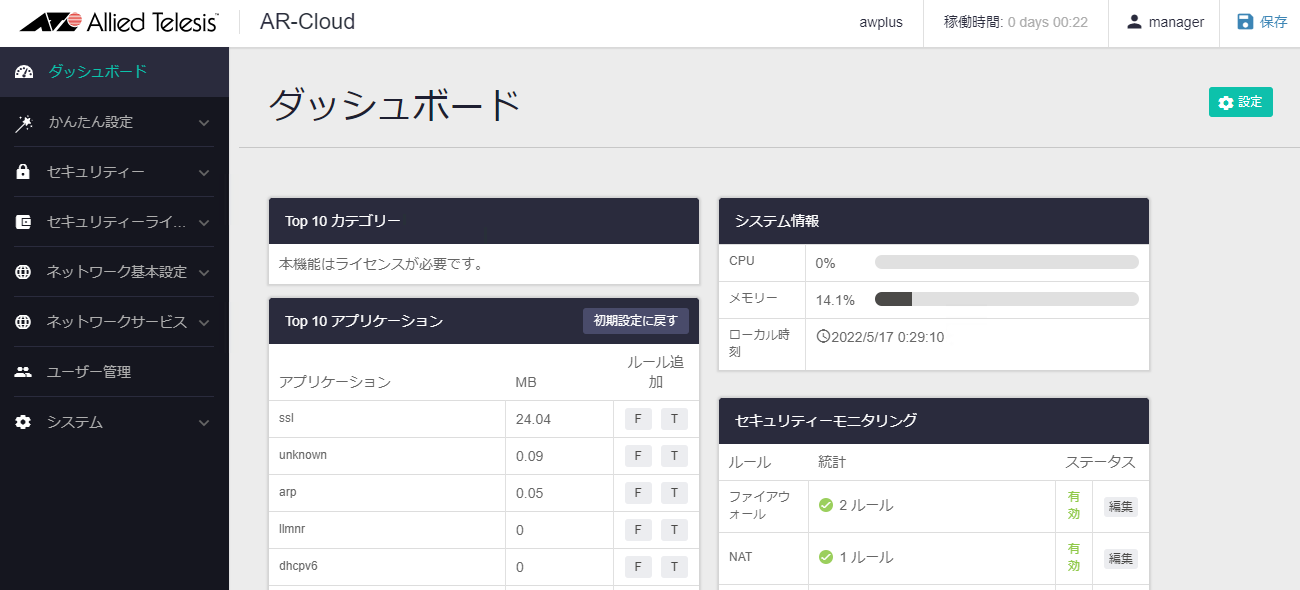Toggle the F rule button for ssl
The height and width of the screenshot is (590, 1300).
[x=638, y=419]
